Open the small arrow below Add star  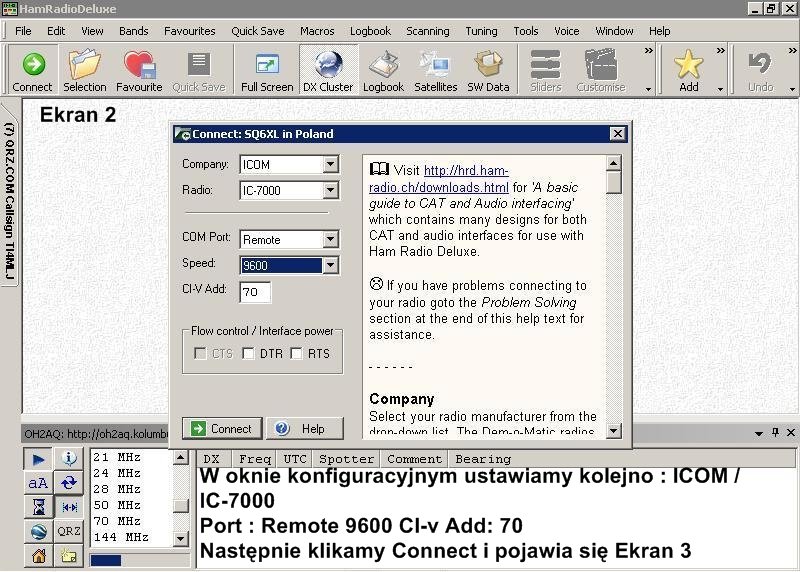click(x=720, y=89)
